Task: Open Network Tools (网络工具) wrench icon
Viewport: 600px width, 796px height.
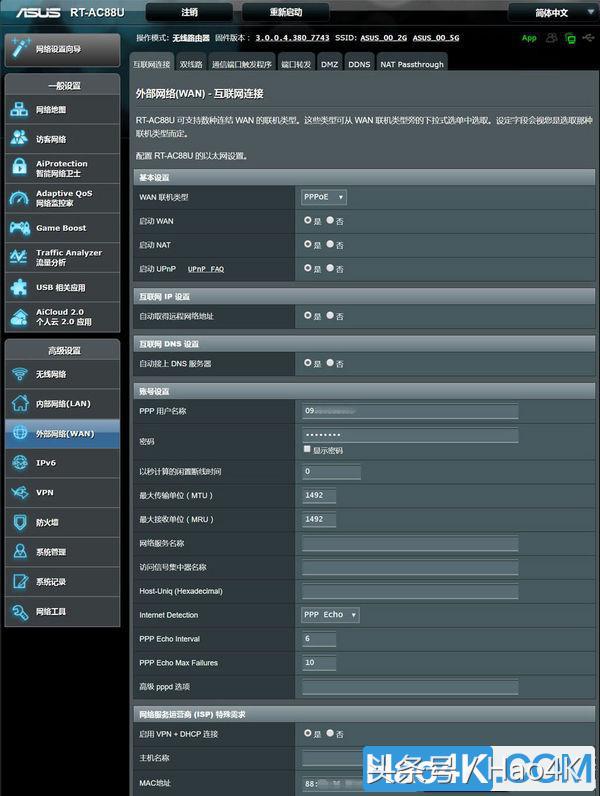Action: coord(19,611)
